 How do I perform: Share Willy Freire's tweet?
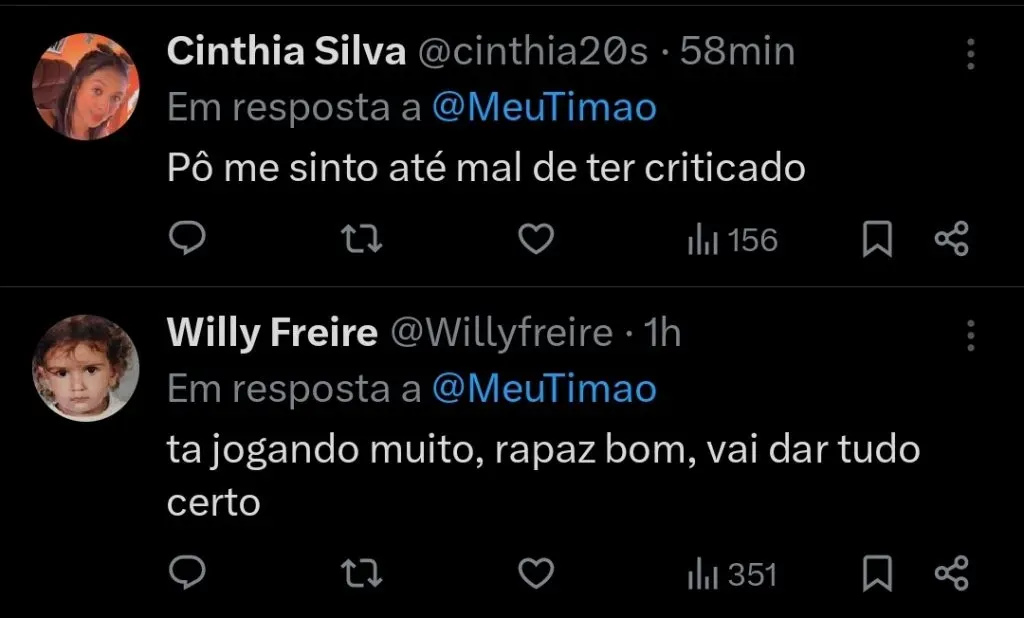coord(951,573)
